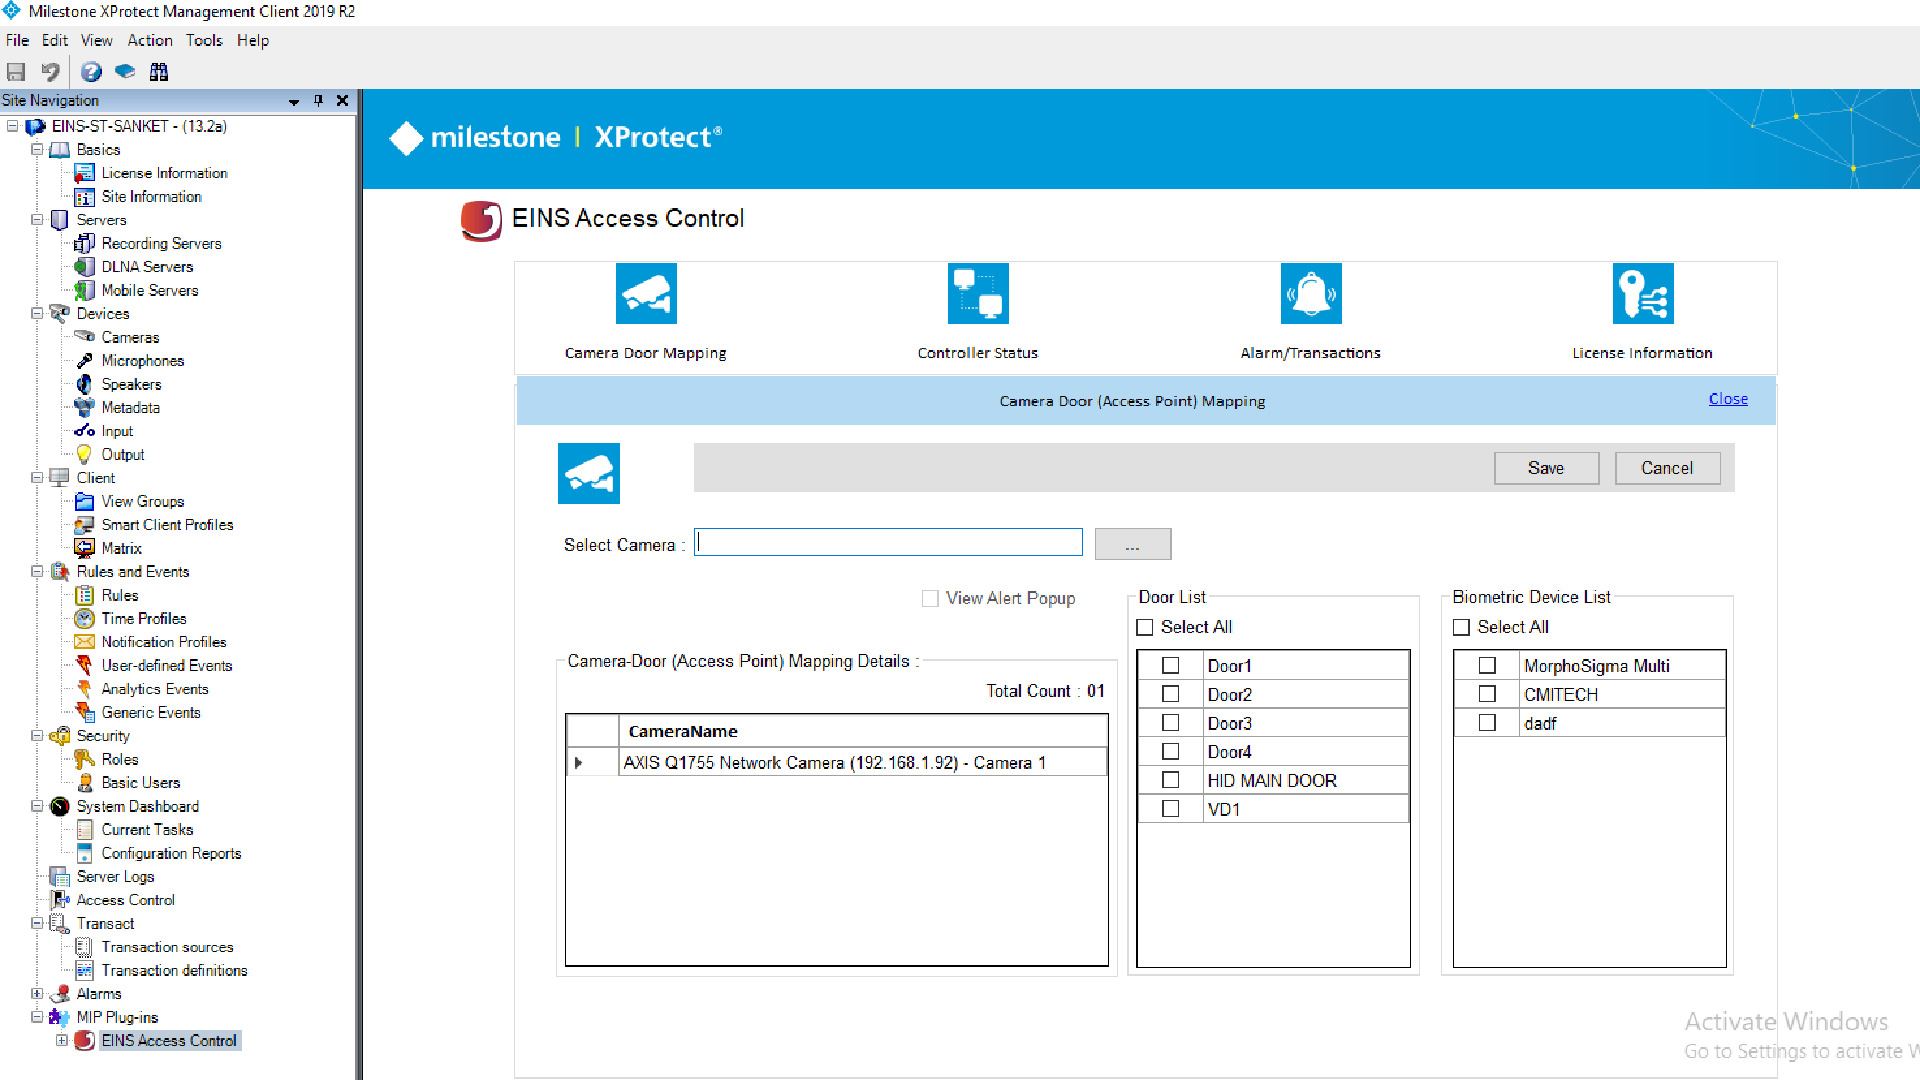Open the License Information key icon
The width and height of the screenshot is (1920, 1080).
click(x=1643, y=293)
